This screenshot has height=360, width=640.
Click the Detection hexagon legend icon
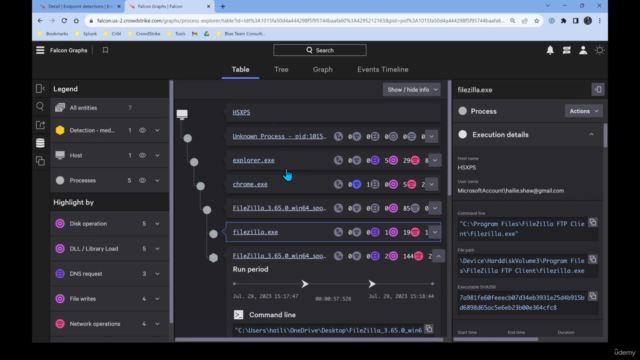pos(60,130)
